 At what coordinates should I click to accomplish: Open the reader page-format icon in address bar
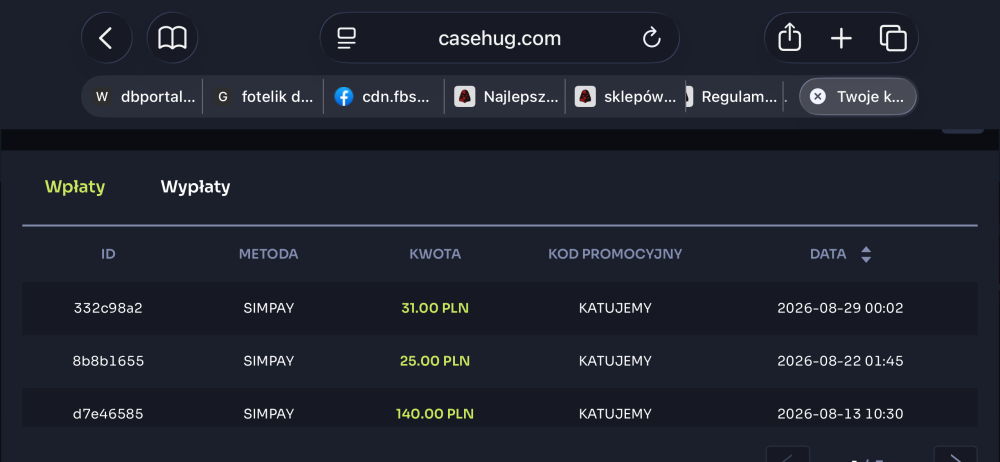pos(346,38)
